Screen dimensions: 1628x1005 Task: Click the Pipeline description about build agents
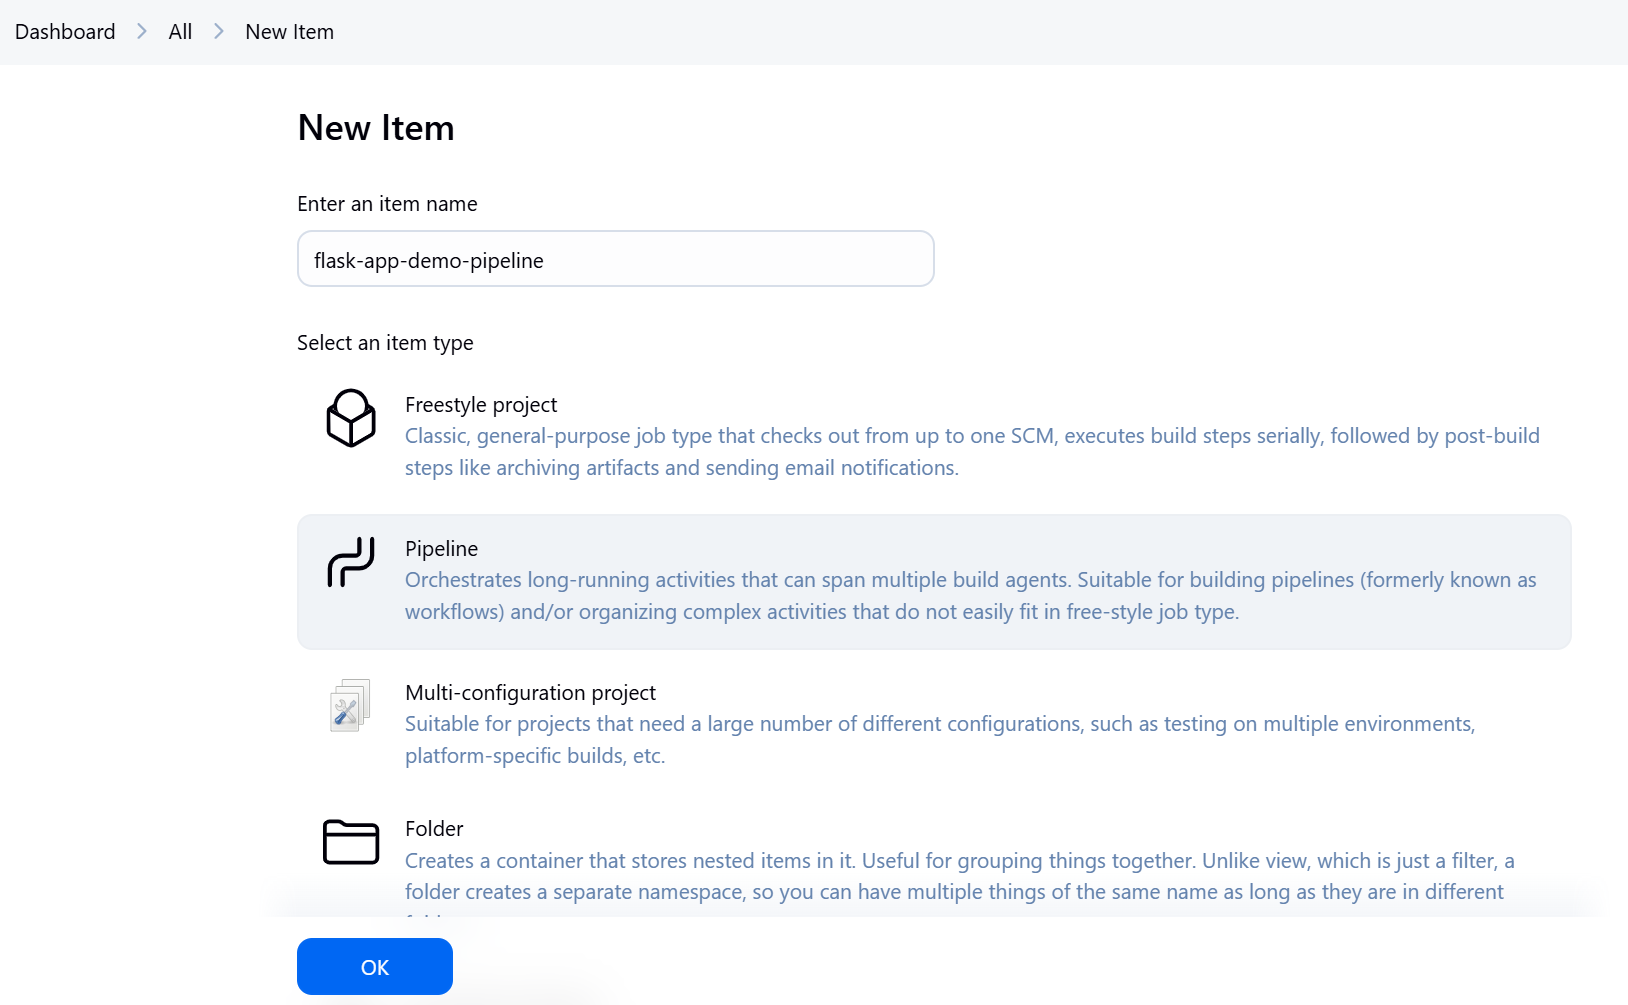tap(971, 596)
